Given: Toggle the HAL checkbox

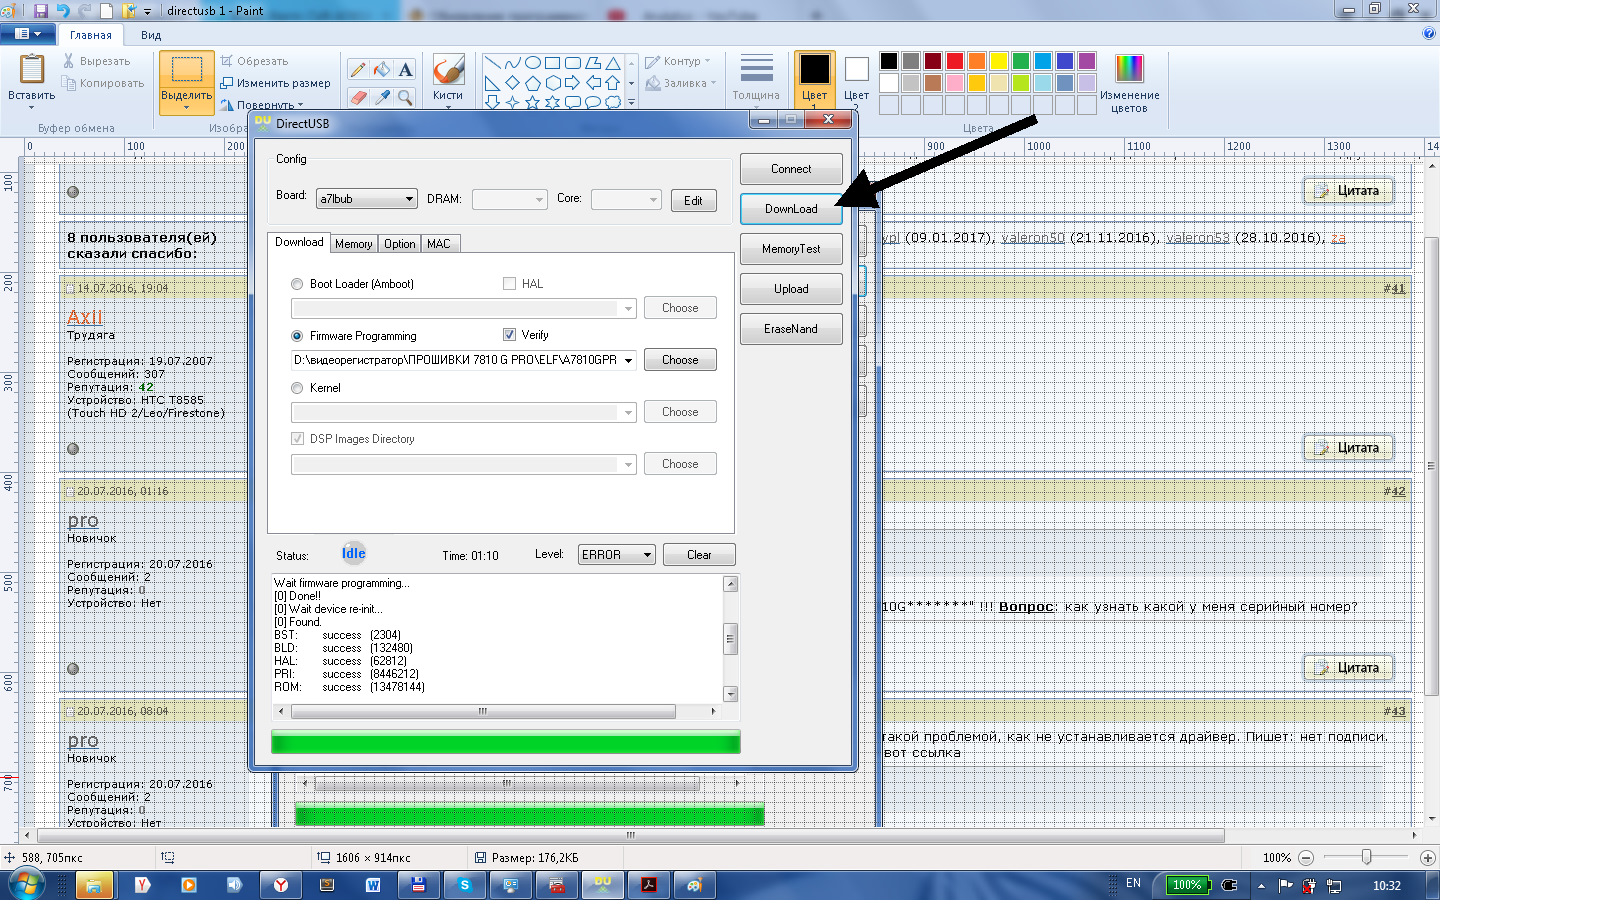Looking at the screenshot, I should point(509,284).
